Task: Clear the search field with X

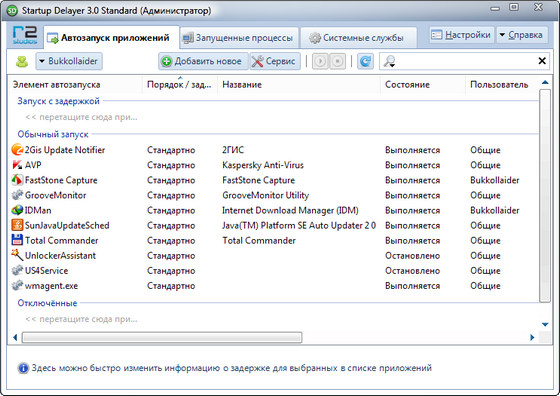Action: coord(542,61)
